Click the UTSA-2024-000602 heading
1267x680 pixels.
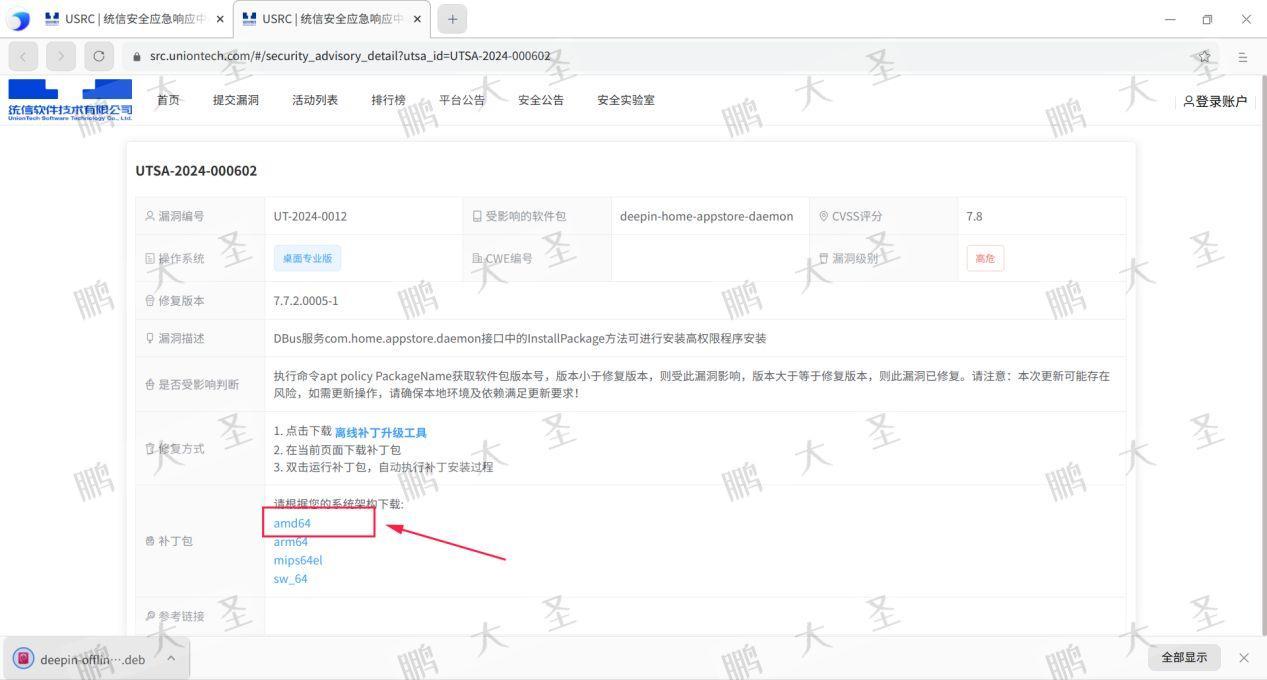(x=196, y=171)
